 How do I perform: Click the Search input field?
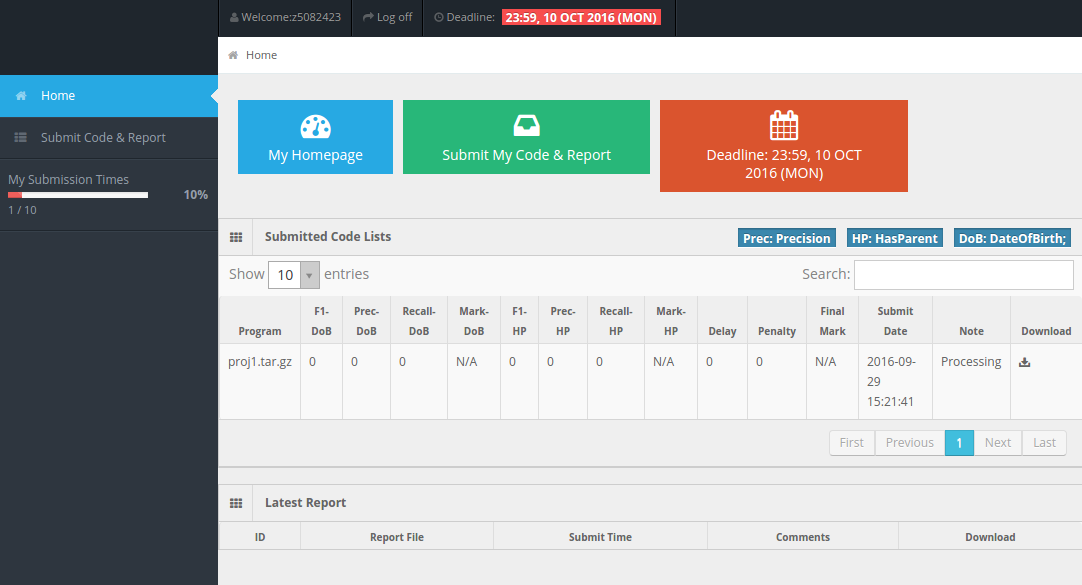(x=963, y=274)
